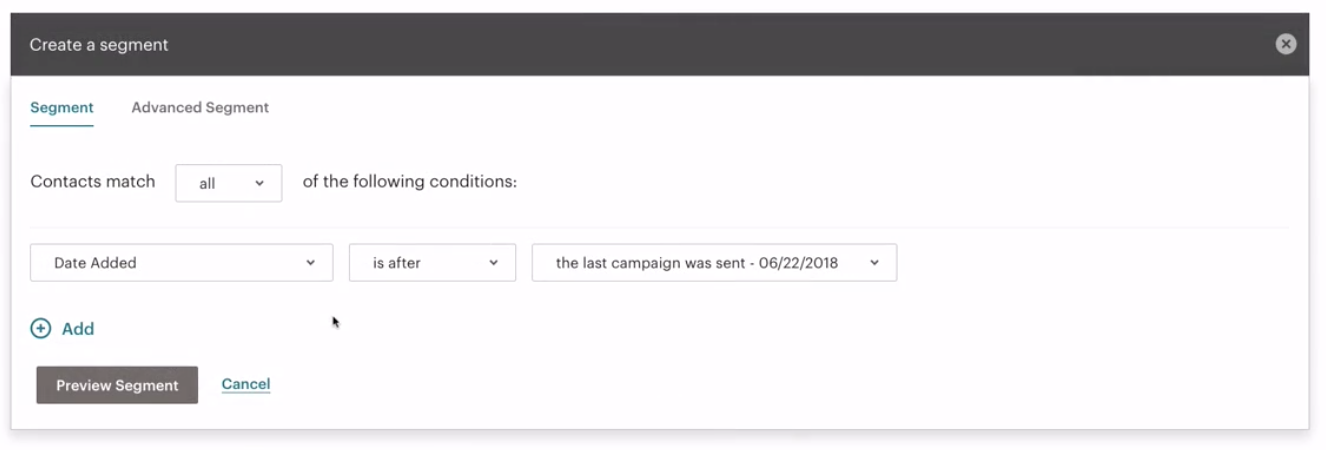Click the Cancel link
This screenshot has width=1326, height=450.
coord(246,384)
